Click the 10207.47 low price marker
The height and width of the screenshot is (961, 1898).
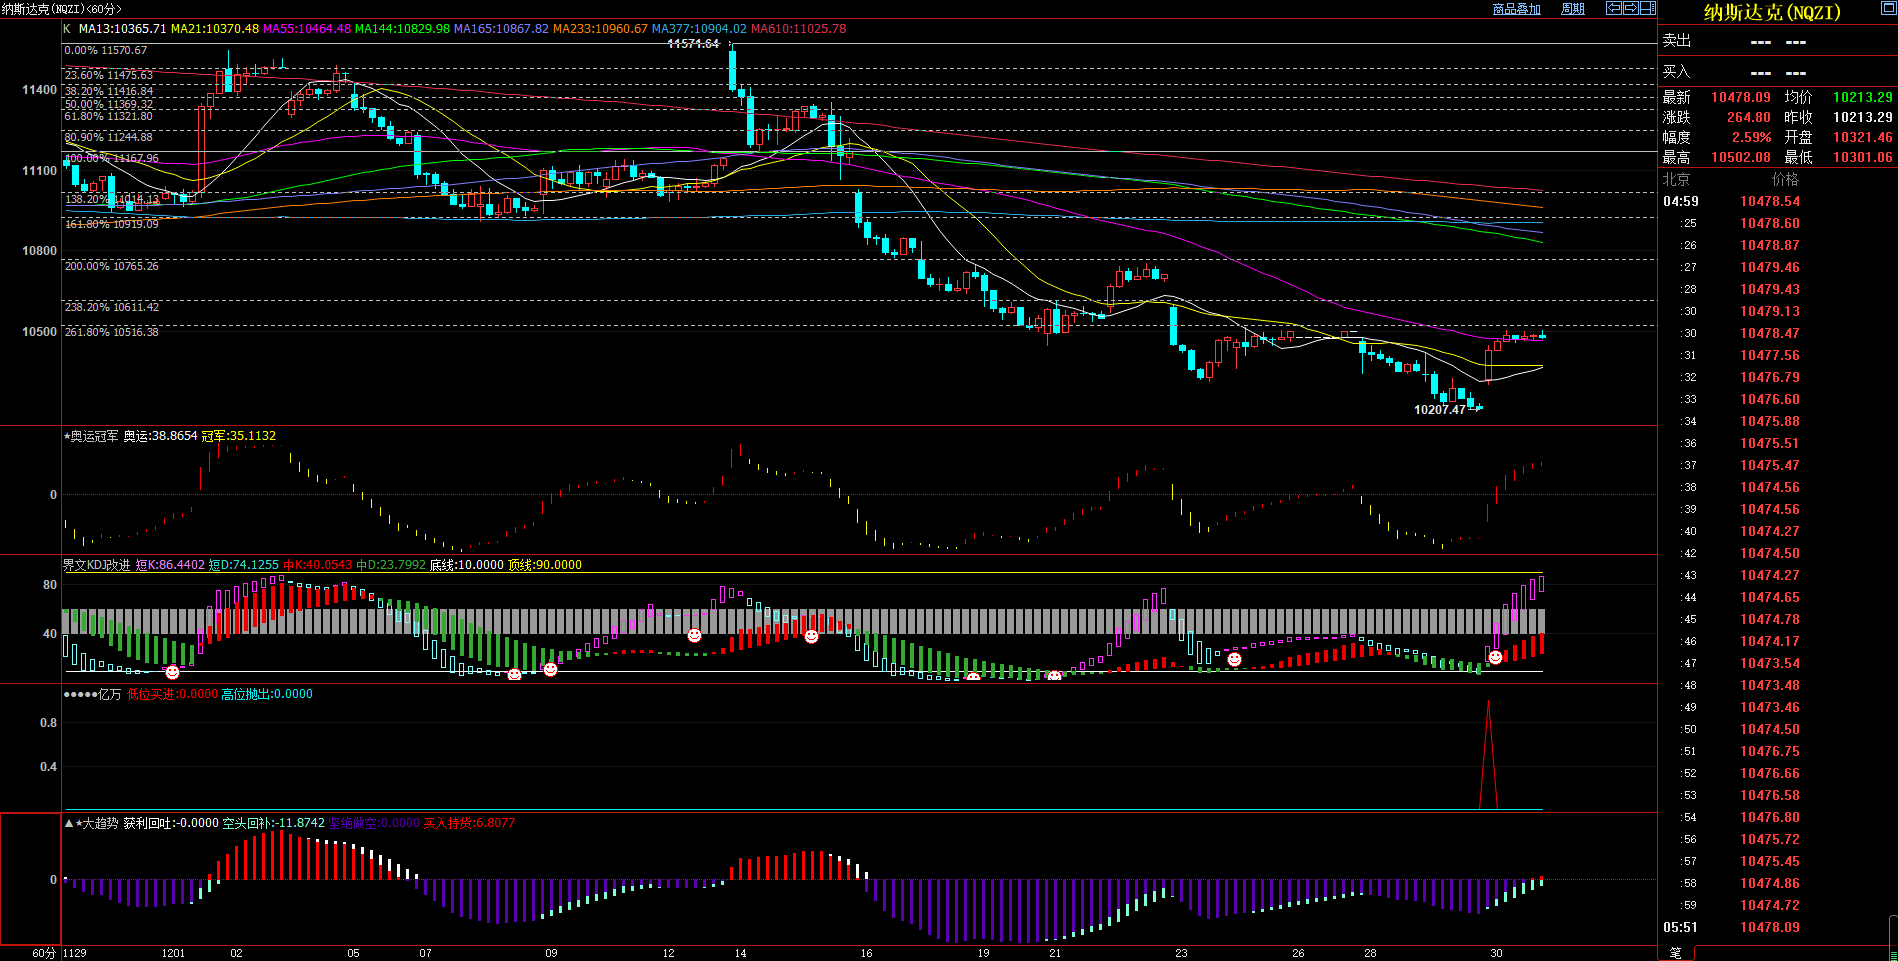(x=1440, y=410)
